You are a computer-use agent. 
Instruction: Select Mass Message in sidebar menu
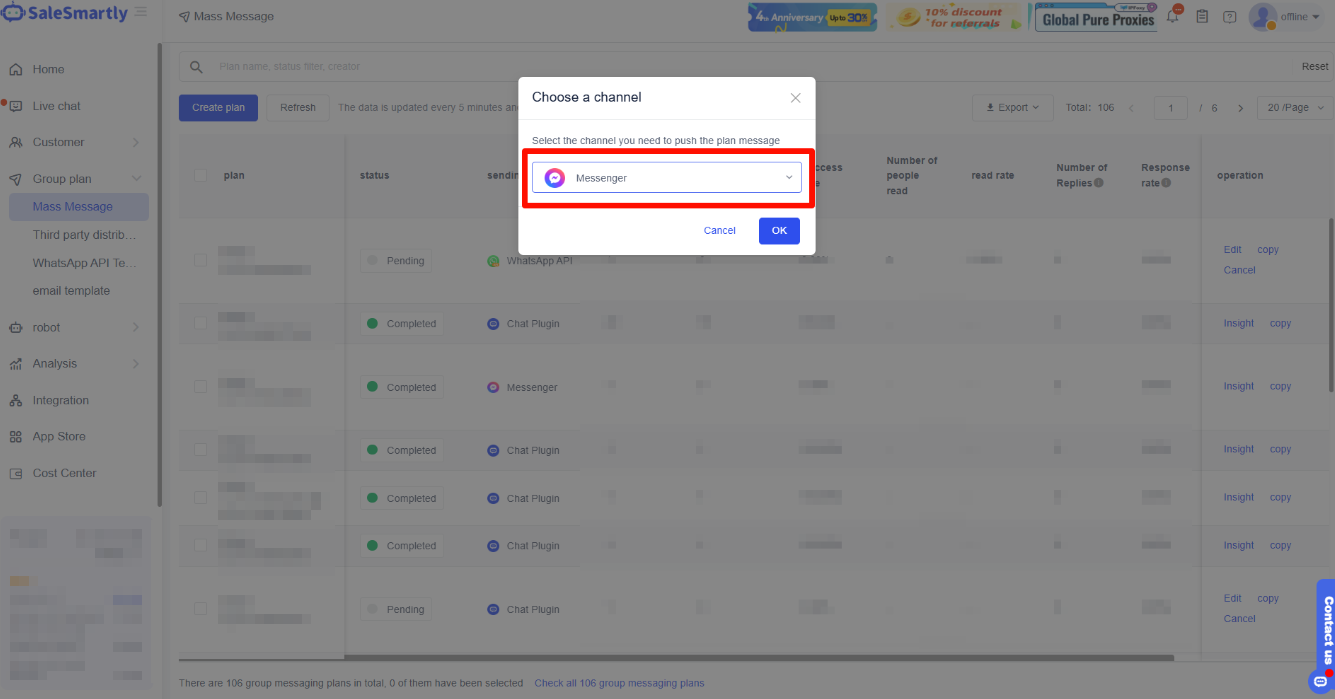tap(73, 207)
